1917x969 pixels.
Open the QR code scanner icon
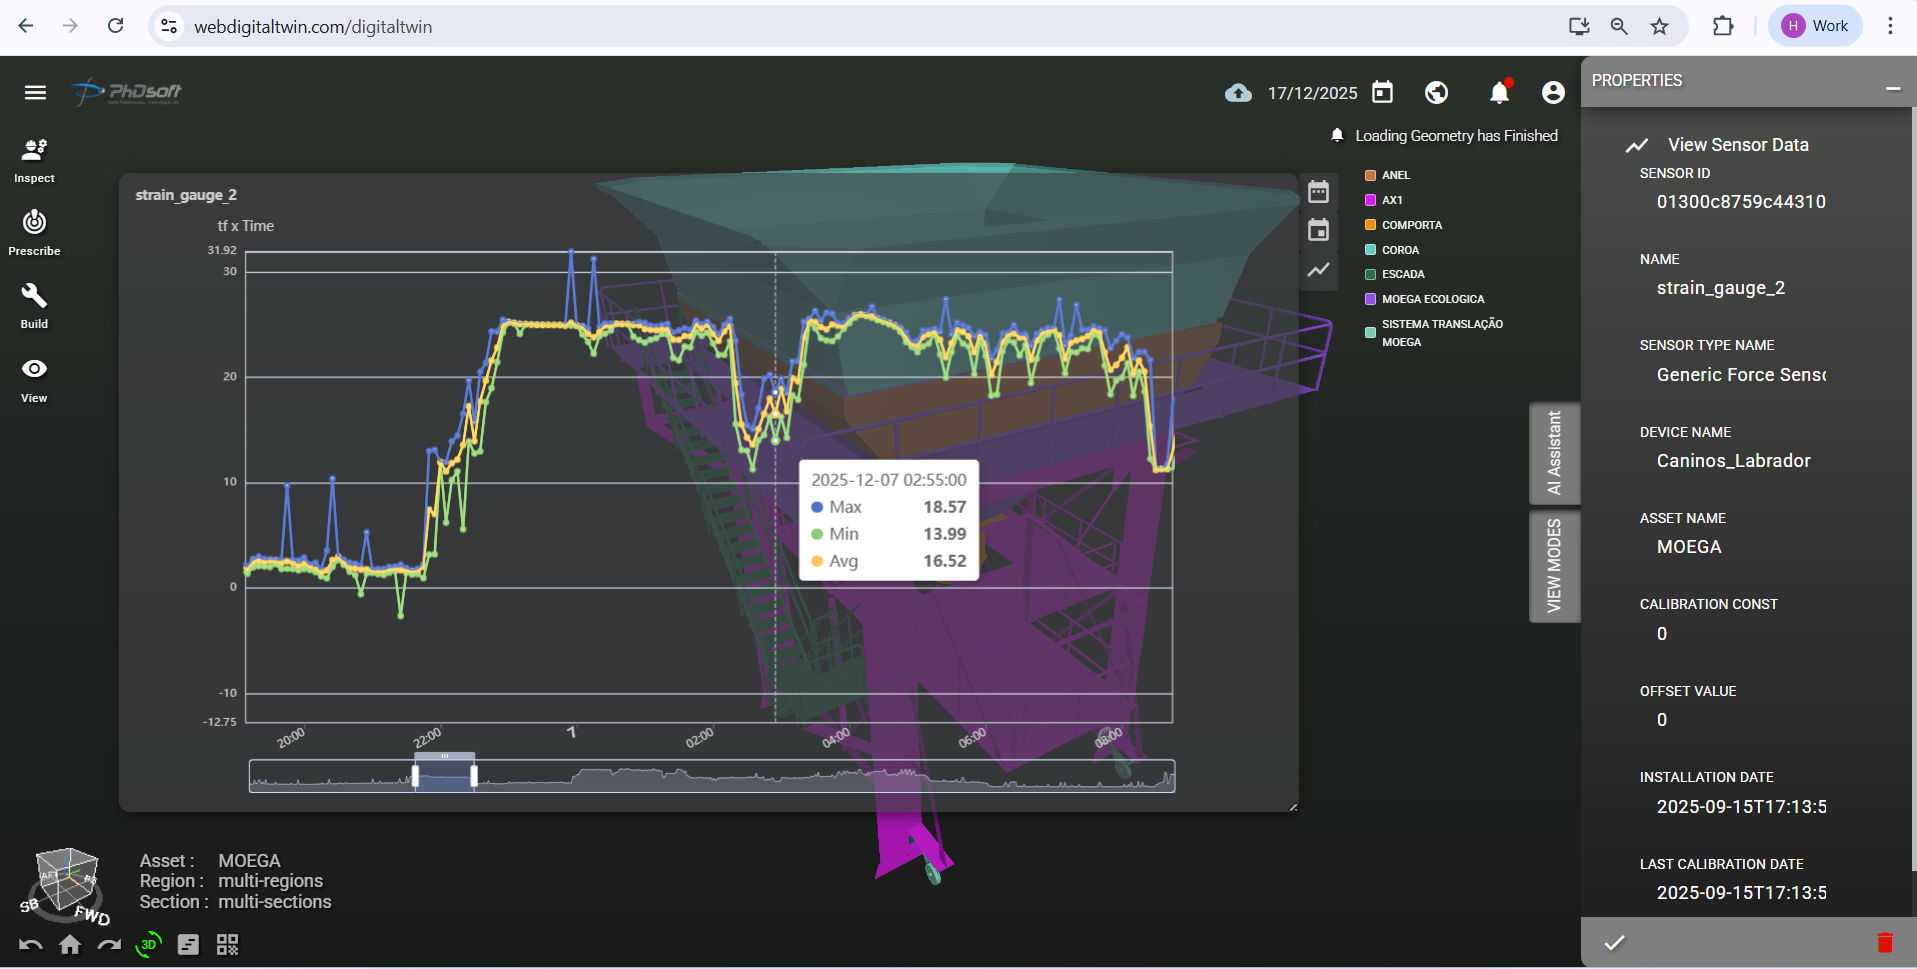(x=228, y=945)
